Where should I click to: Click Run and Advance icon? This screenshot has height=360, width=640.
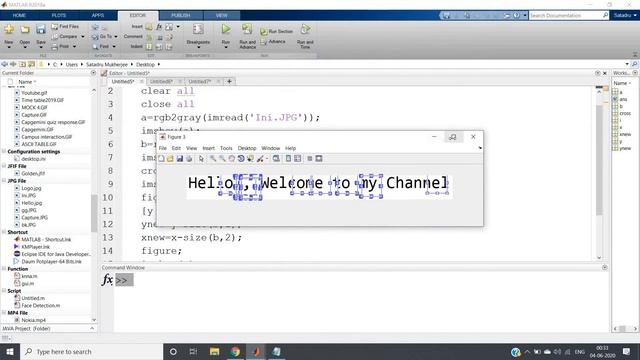(247, 29)
